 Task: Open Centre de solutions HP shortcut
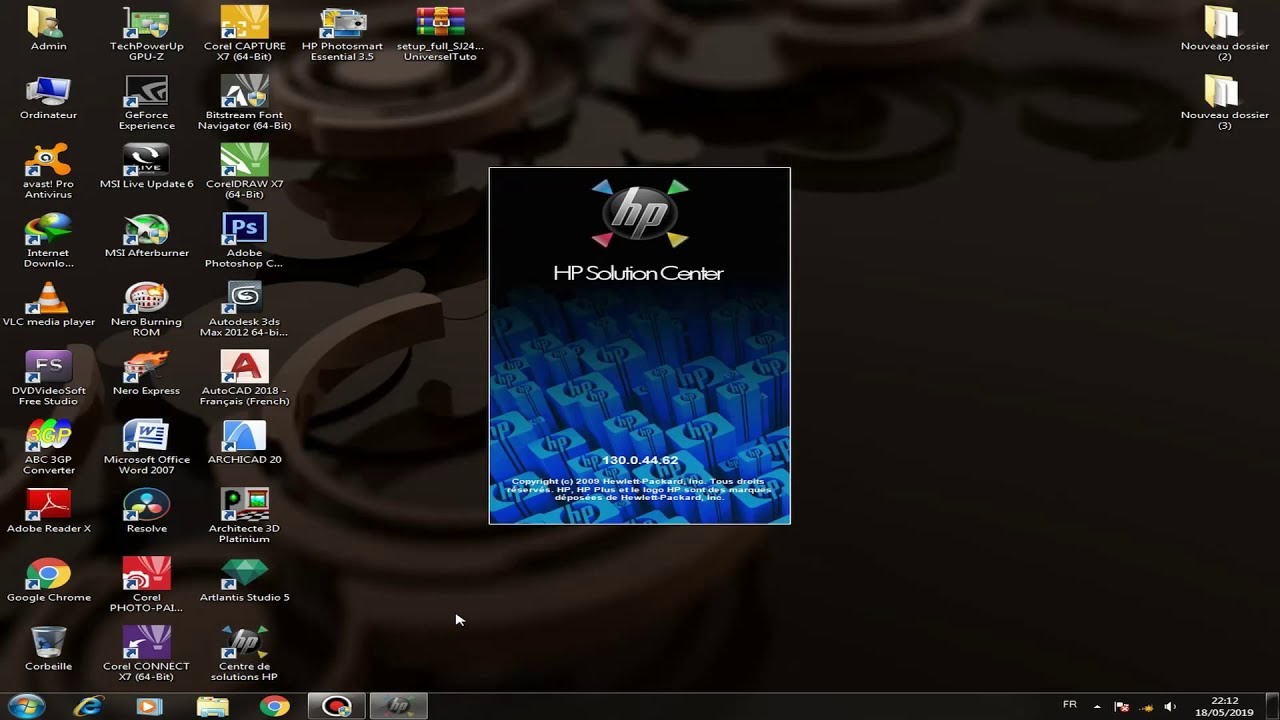[244, 654]
